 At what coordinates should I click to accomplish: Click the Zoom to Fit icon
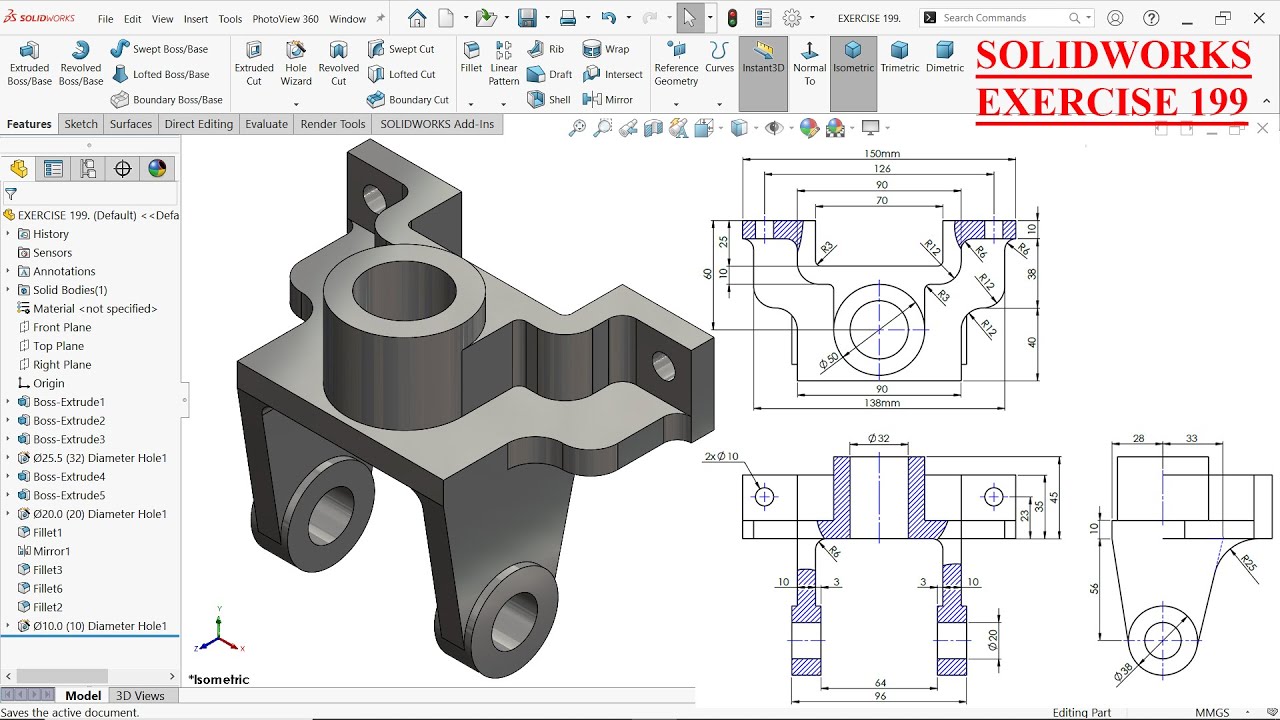click(577, 128)
